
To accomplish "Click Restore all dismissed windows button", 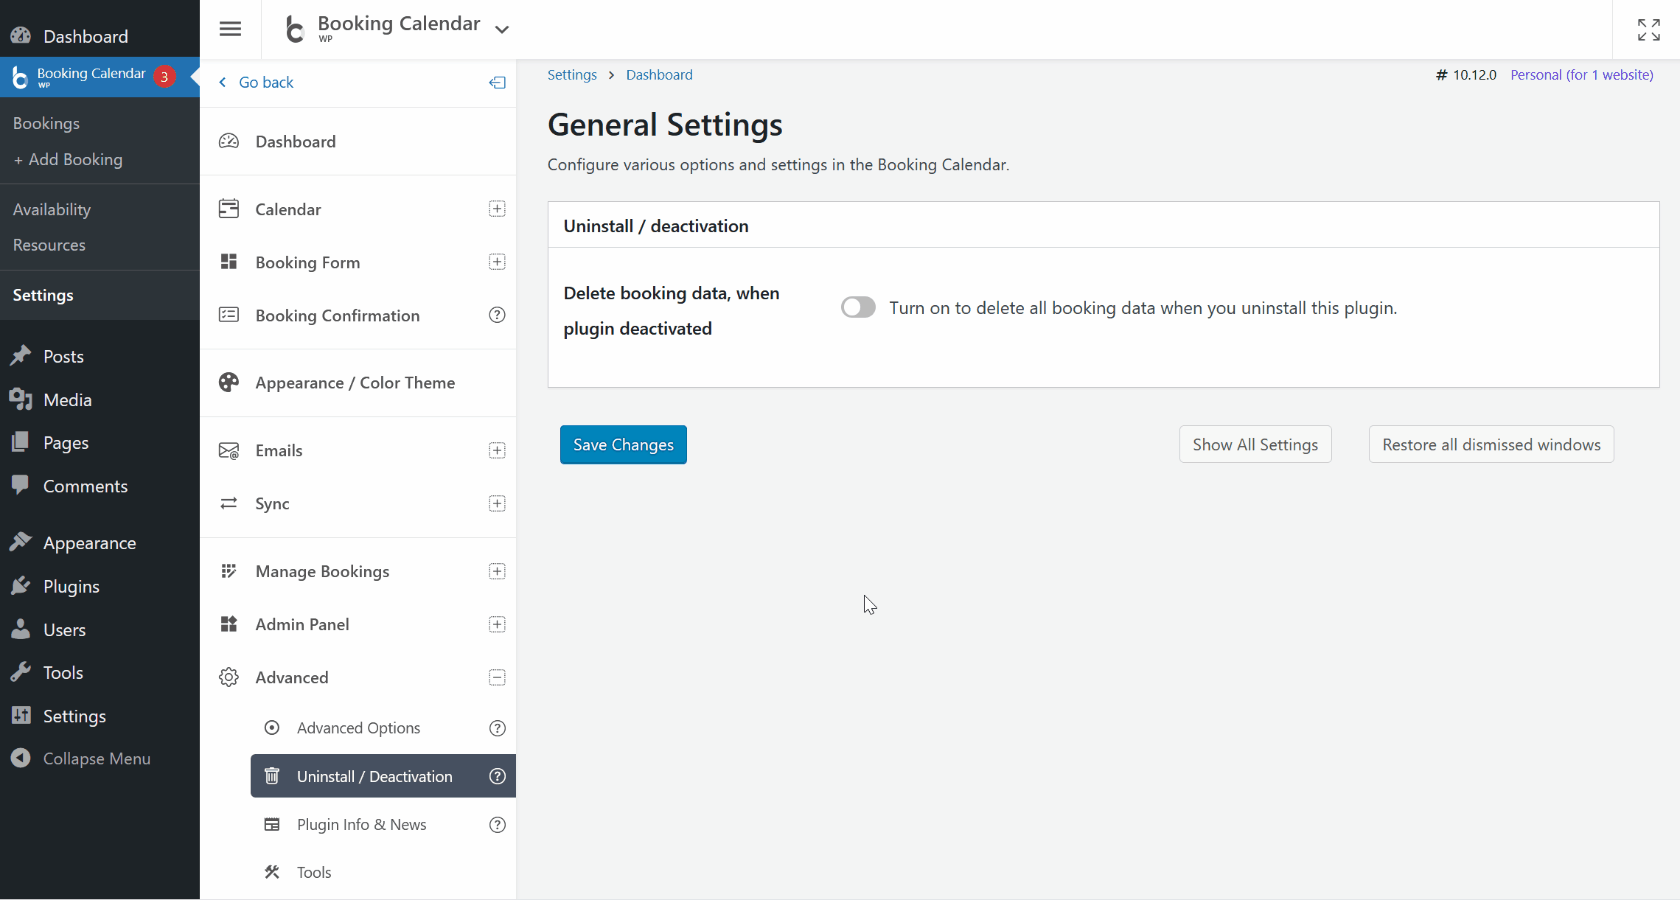I will pyautogui.click(x=1491, y=445).
